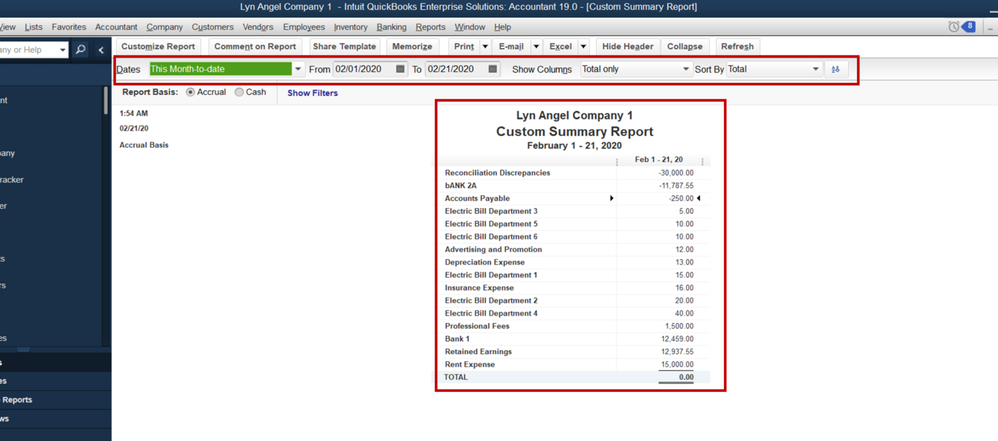998x441 pixels.
Task: Click the Feb 1 - 21, 20 column header
Action: click(659, 160)
